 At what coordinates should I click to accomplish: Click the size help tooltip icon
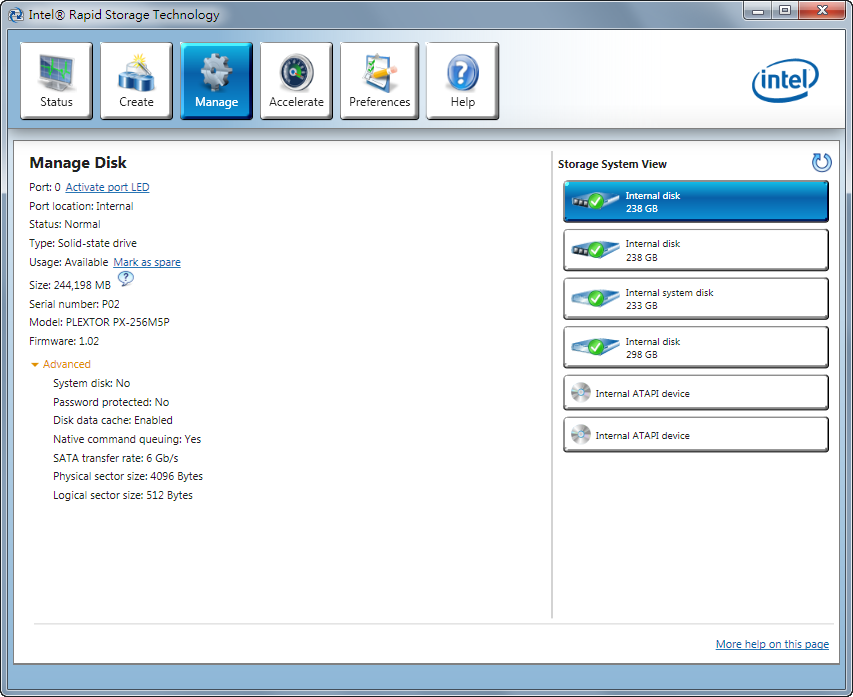(126, 280)
